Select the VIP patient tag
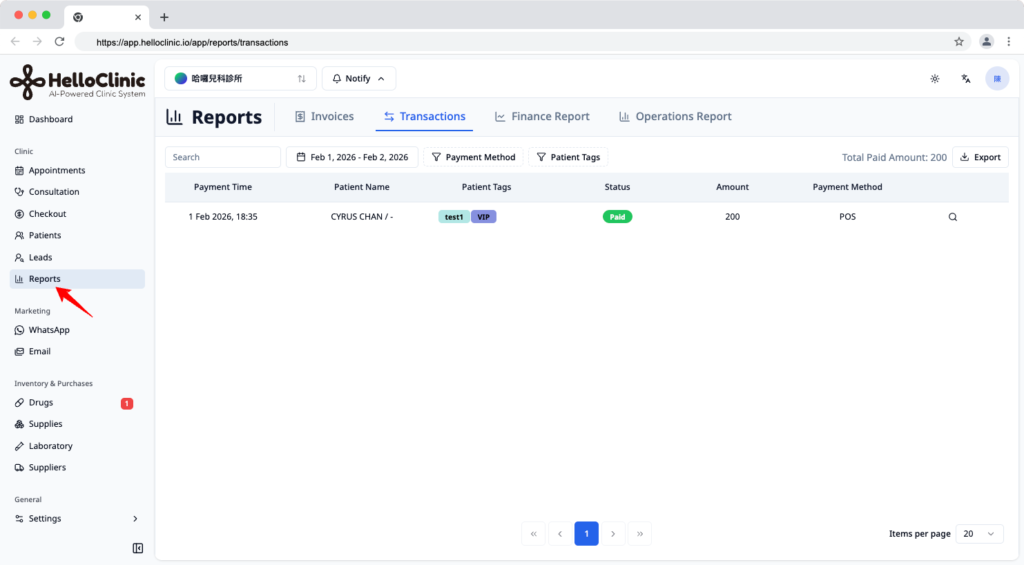This screenshot has width=1024, height=565. 483,217
